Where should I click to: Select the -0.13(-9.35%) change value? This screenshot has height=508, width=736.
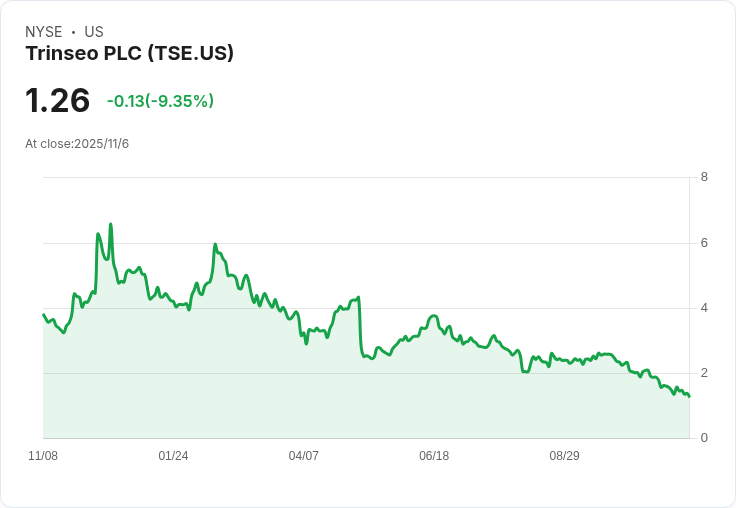coord(160,101)
